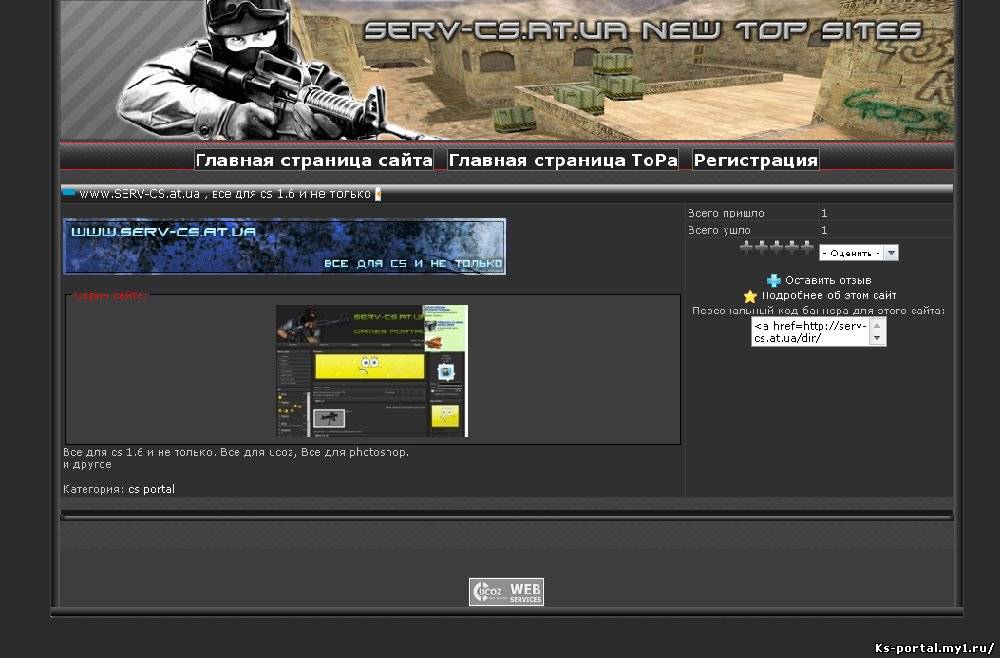Click the Всего ушло value 1
The width and height of the screenshot is (1000, 658).
point(824,230)
